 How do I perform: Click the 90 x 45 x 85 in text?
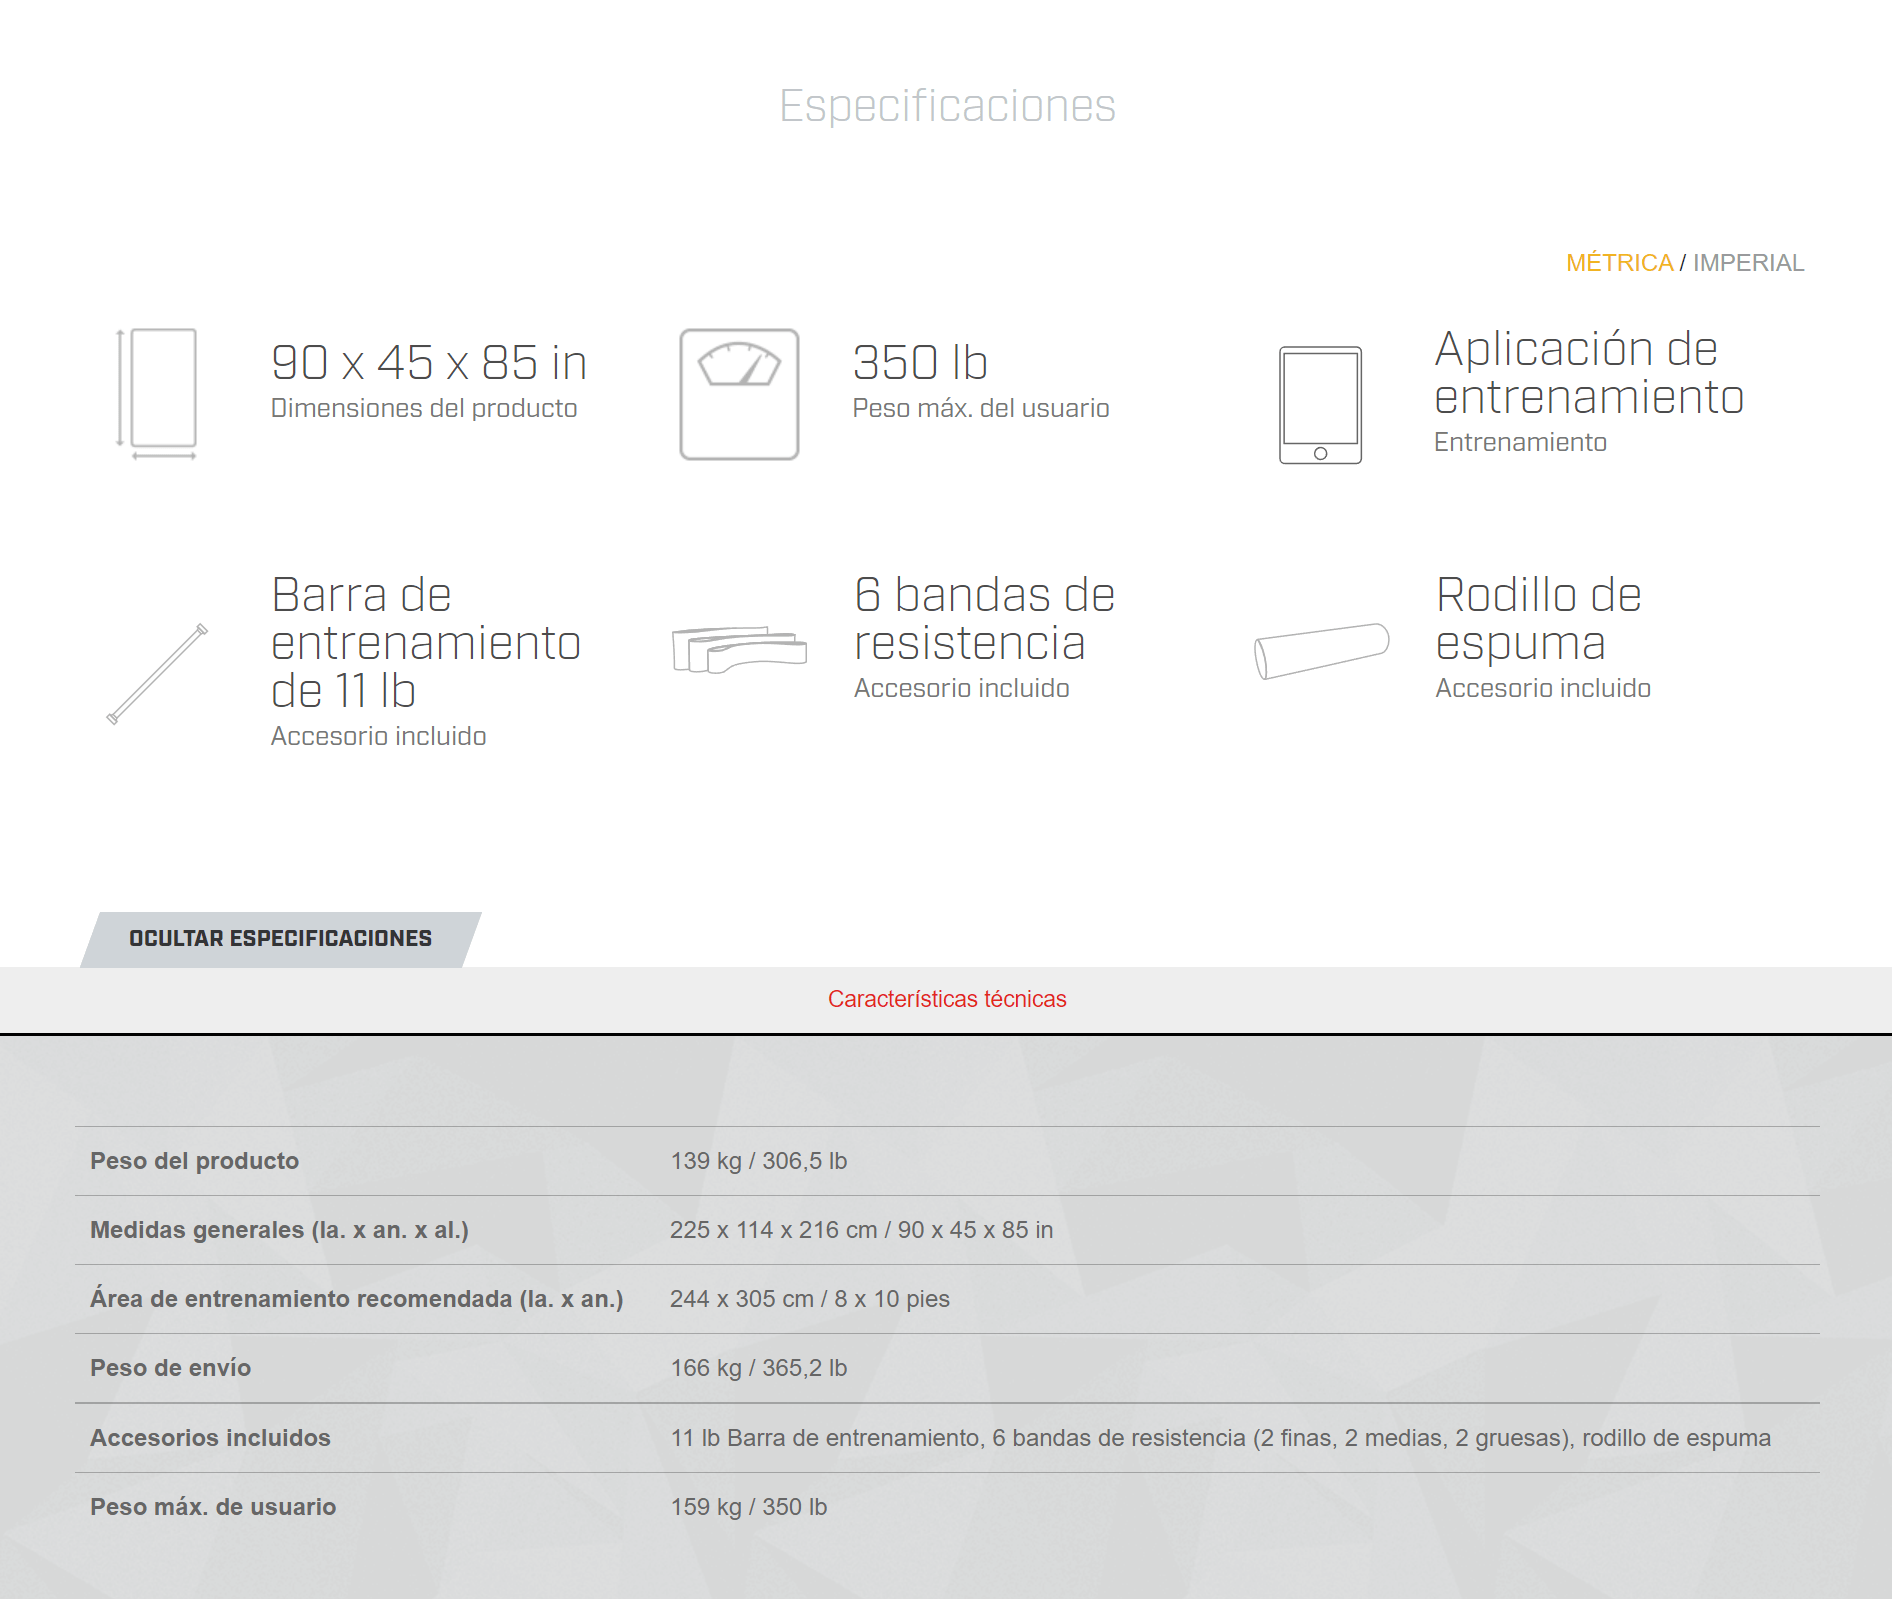[428, 363]
